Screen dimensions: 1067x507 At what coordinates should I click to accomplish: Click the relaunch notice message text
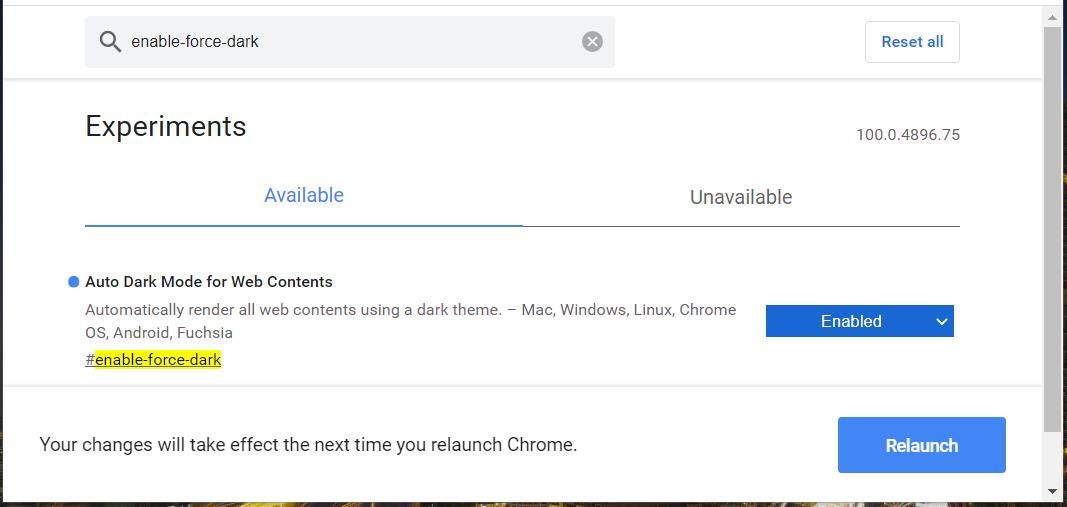click(x=308, y=445)
